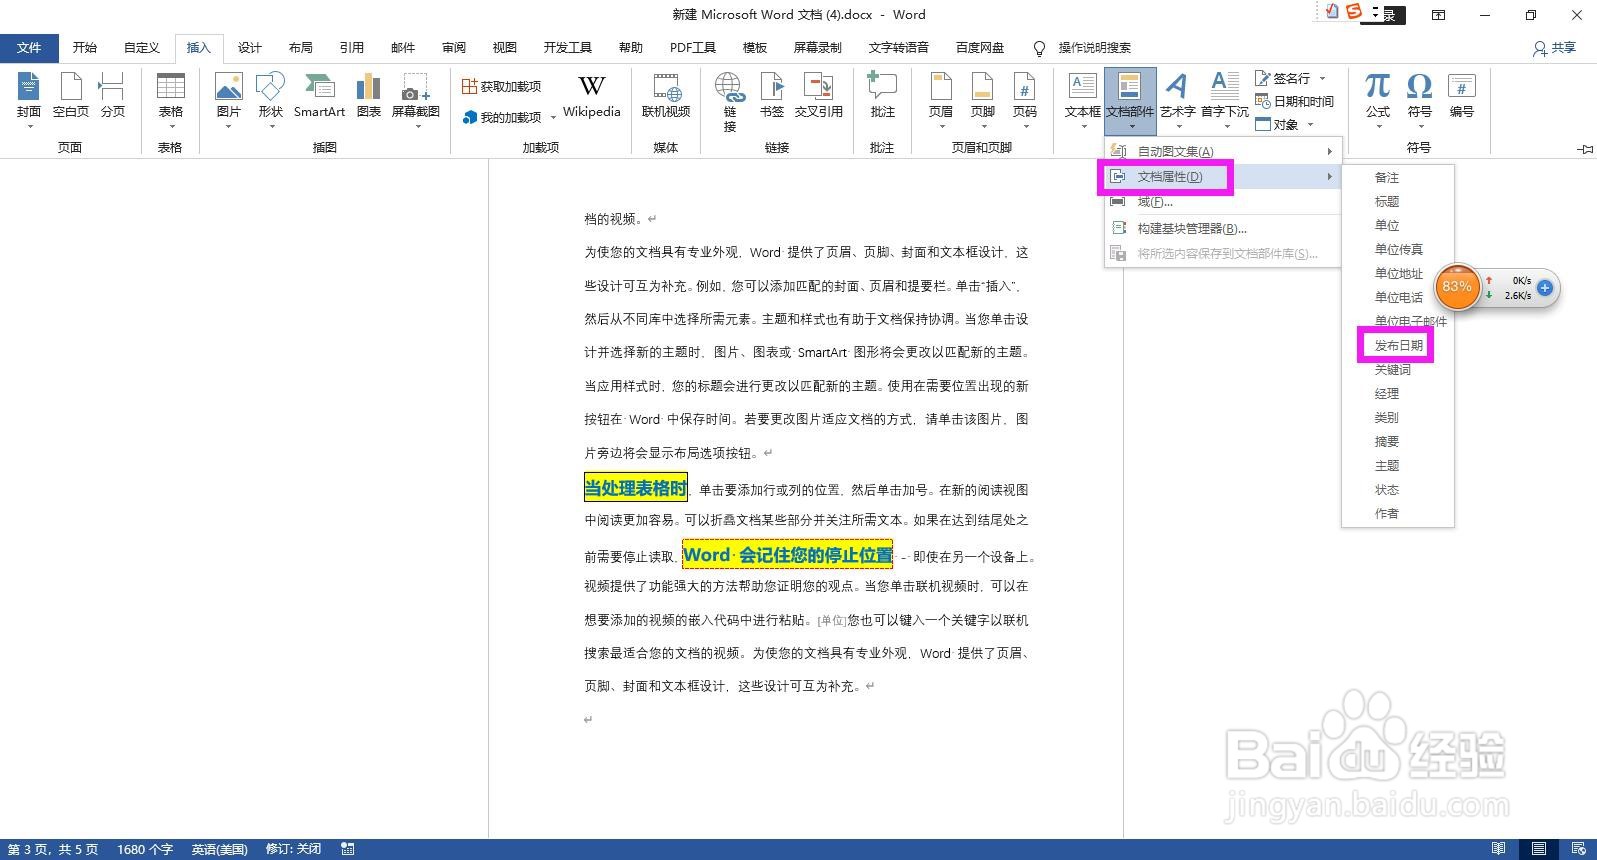
Task: Insert a hyperlink (链接)
Action: [x=730, y=101]
